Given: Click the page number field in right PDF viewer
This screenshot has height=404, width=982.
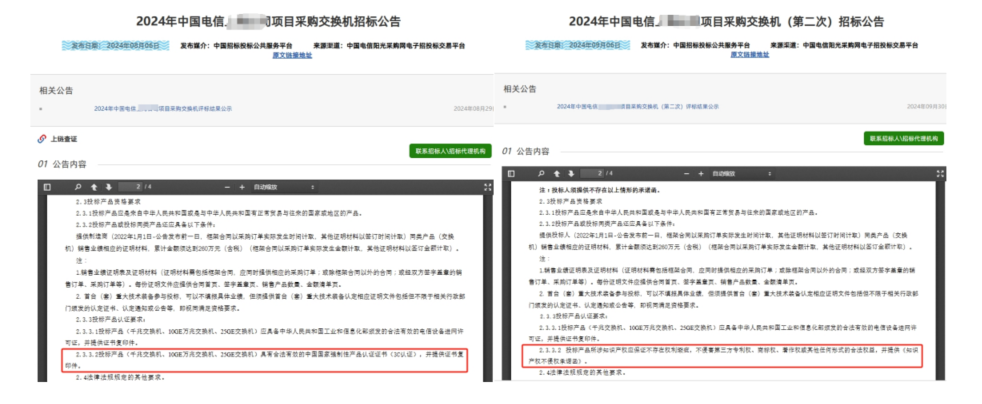Looking at the screenshot, I should pos(592,174).
